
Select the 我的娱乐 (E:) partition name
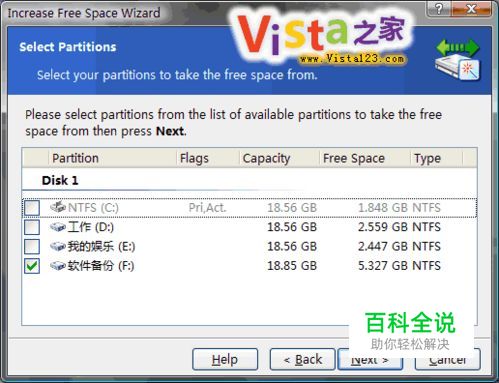101,247
